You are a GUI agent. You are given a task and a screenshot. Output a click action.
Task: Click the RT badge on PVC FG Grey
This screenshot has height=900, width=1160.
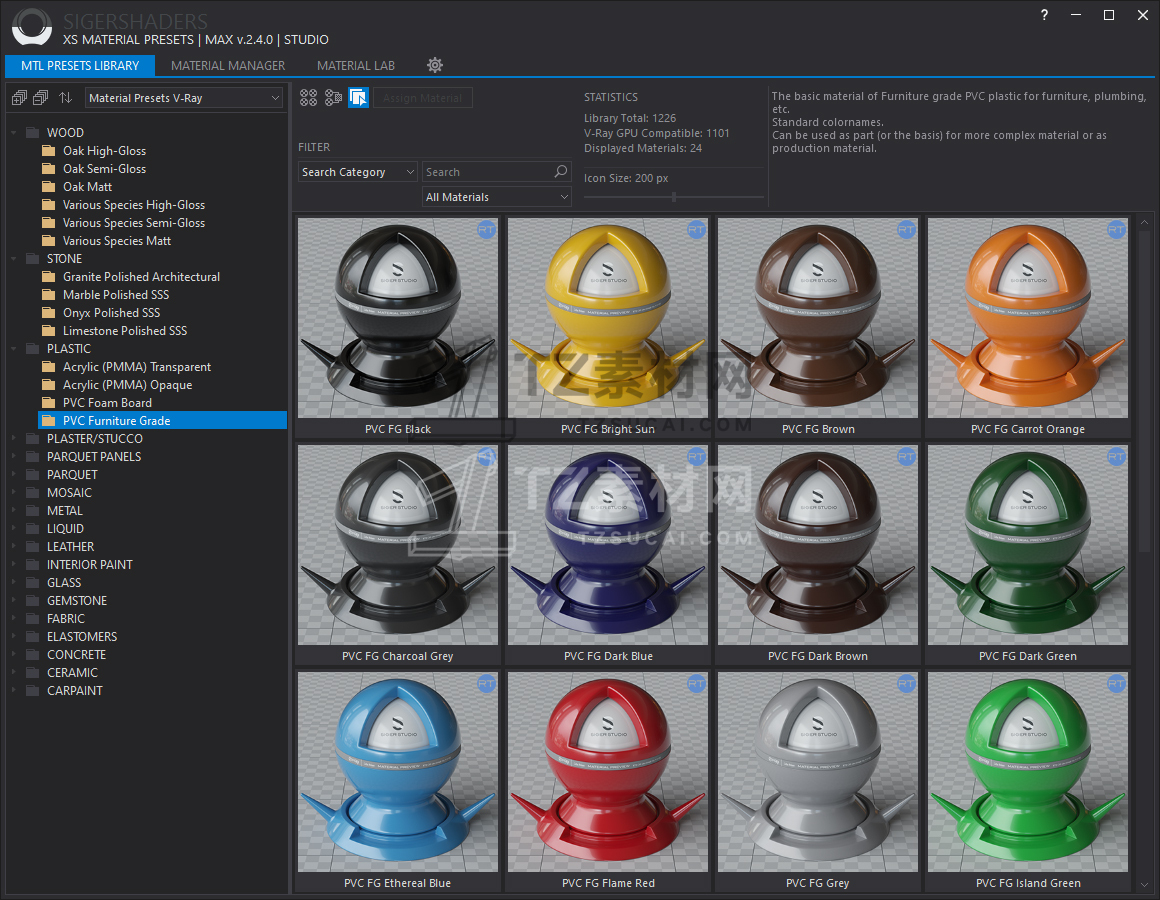point(906,684)
